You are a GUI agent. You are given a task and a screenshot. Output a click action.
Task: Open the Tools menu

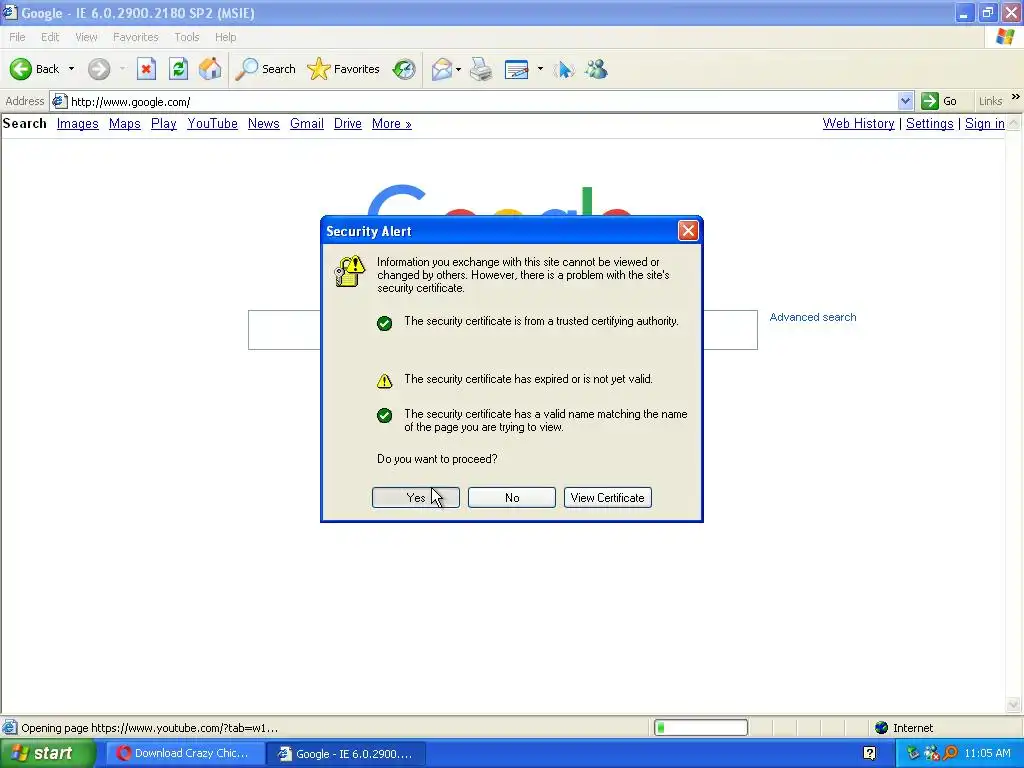point(186,37)
